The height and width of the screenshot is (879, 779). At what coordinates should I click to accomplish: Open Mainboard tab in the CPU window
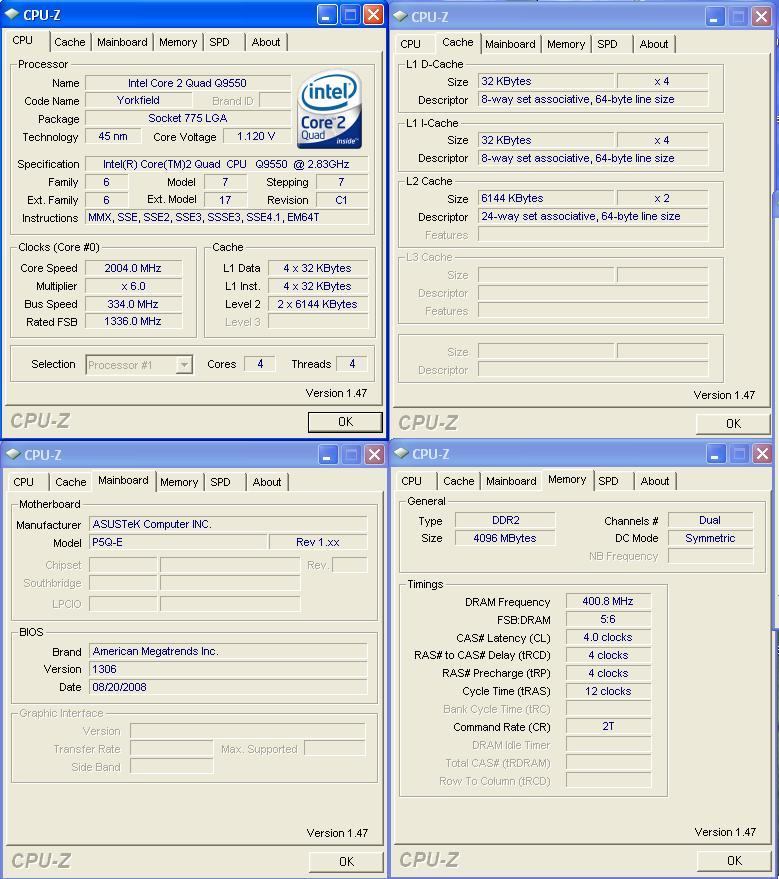tap(122, 42)
